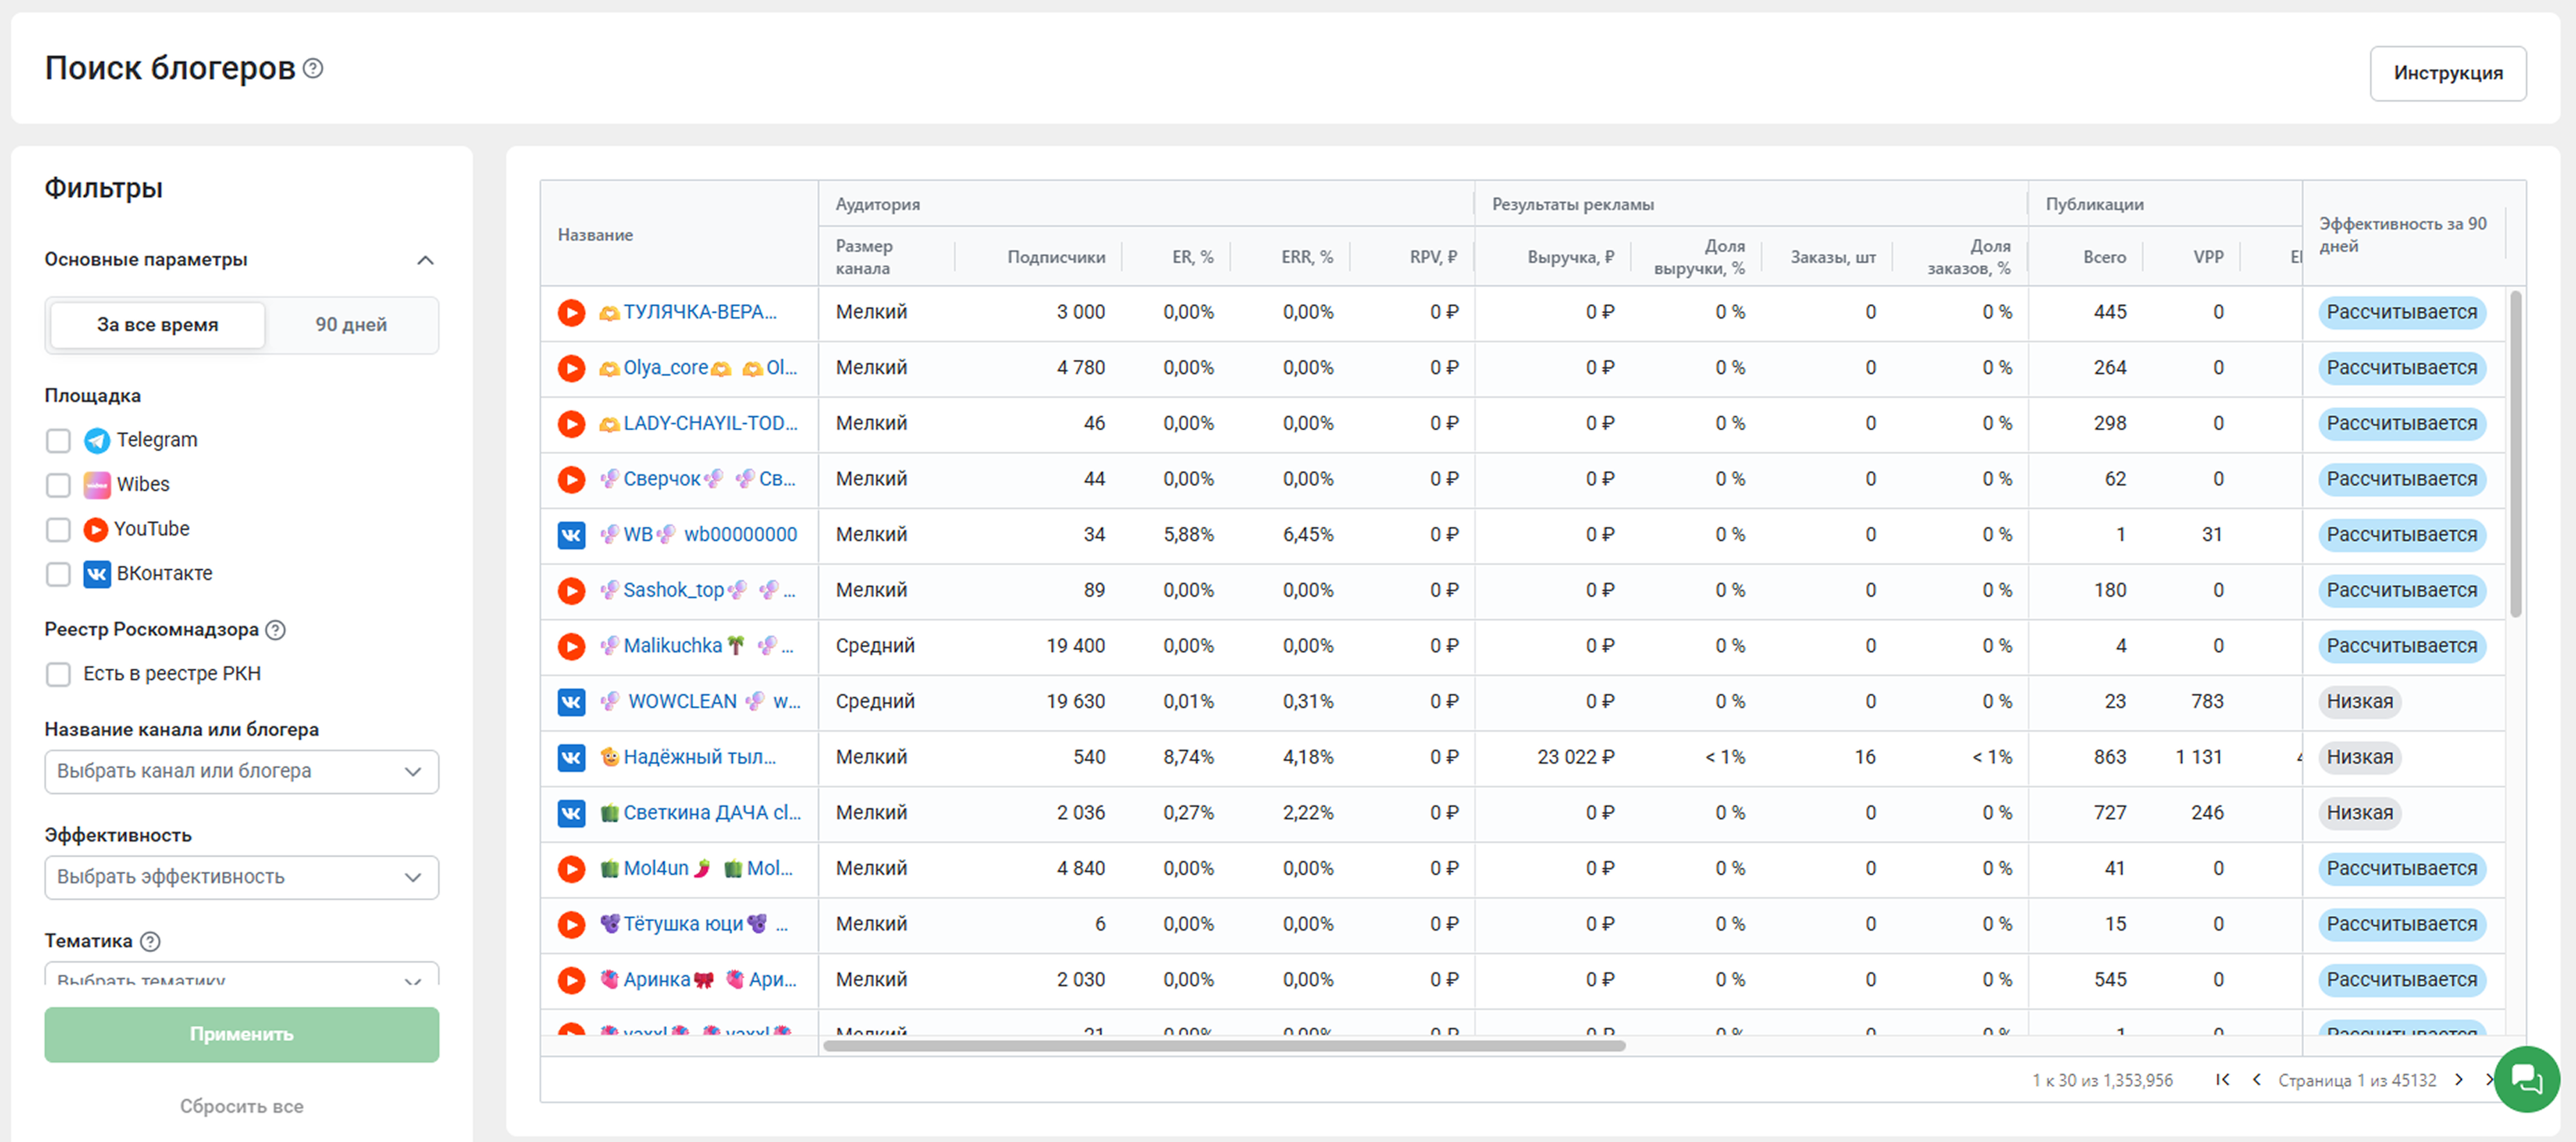Collapse the Основные параметры section

(x=425, y=260)
